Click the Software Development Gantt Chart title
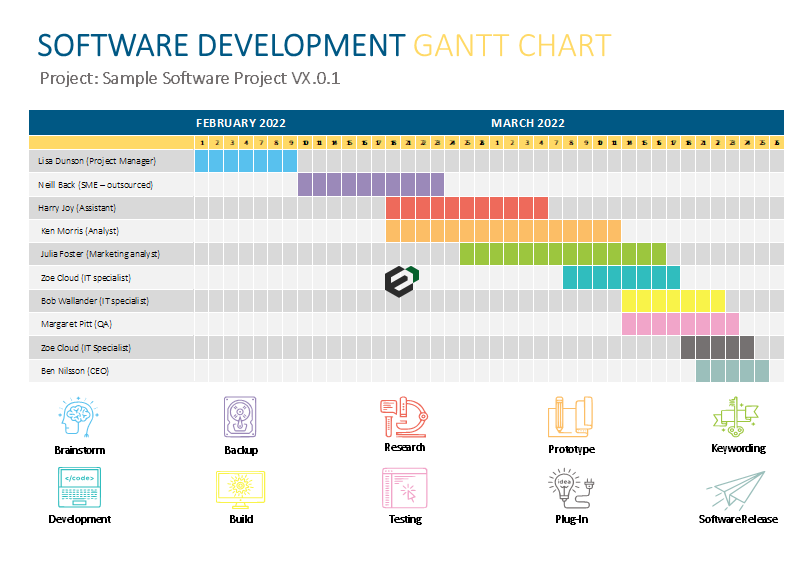 pos(323,46)
